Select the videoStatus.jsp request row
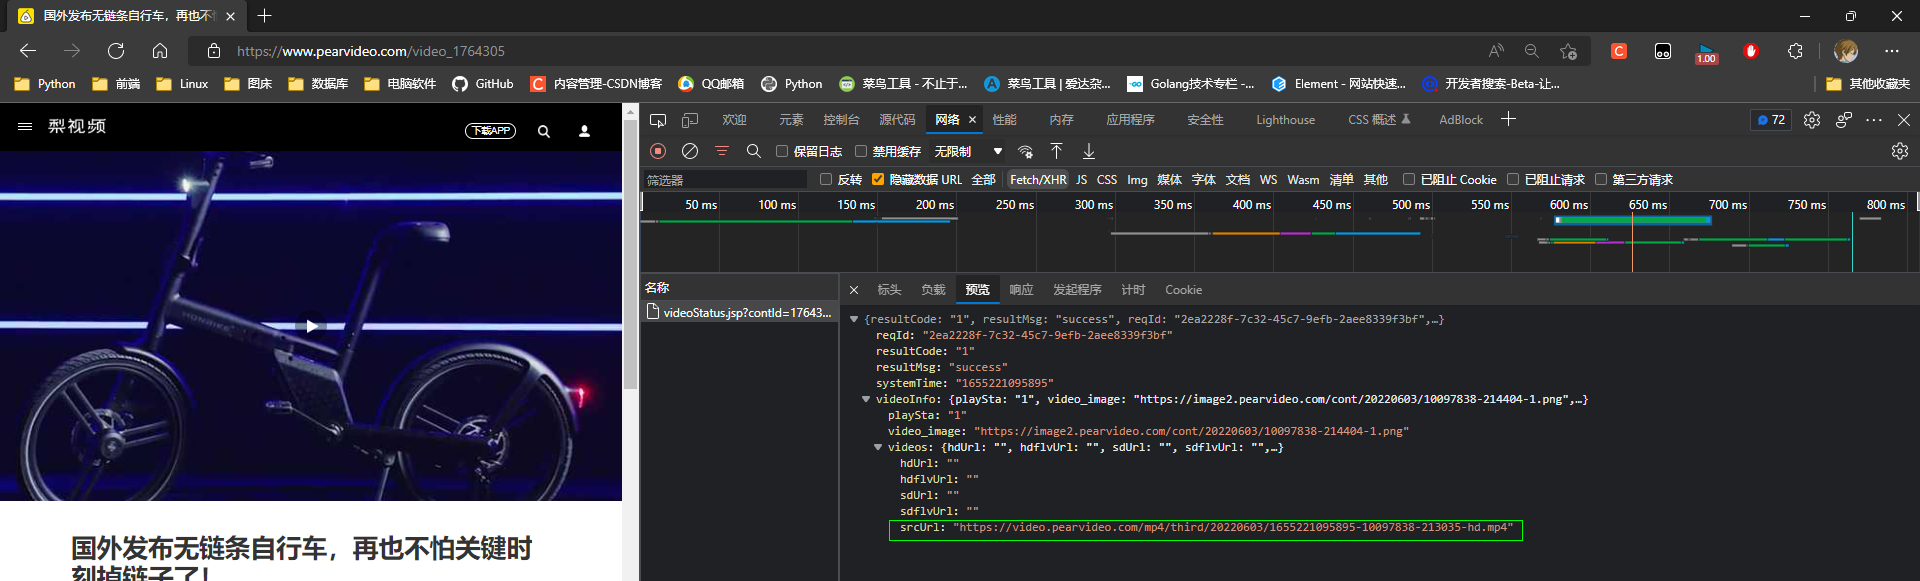 (739, 313)
